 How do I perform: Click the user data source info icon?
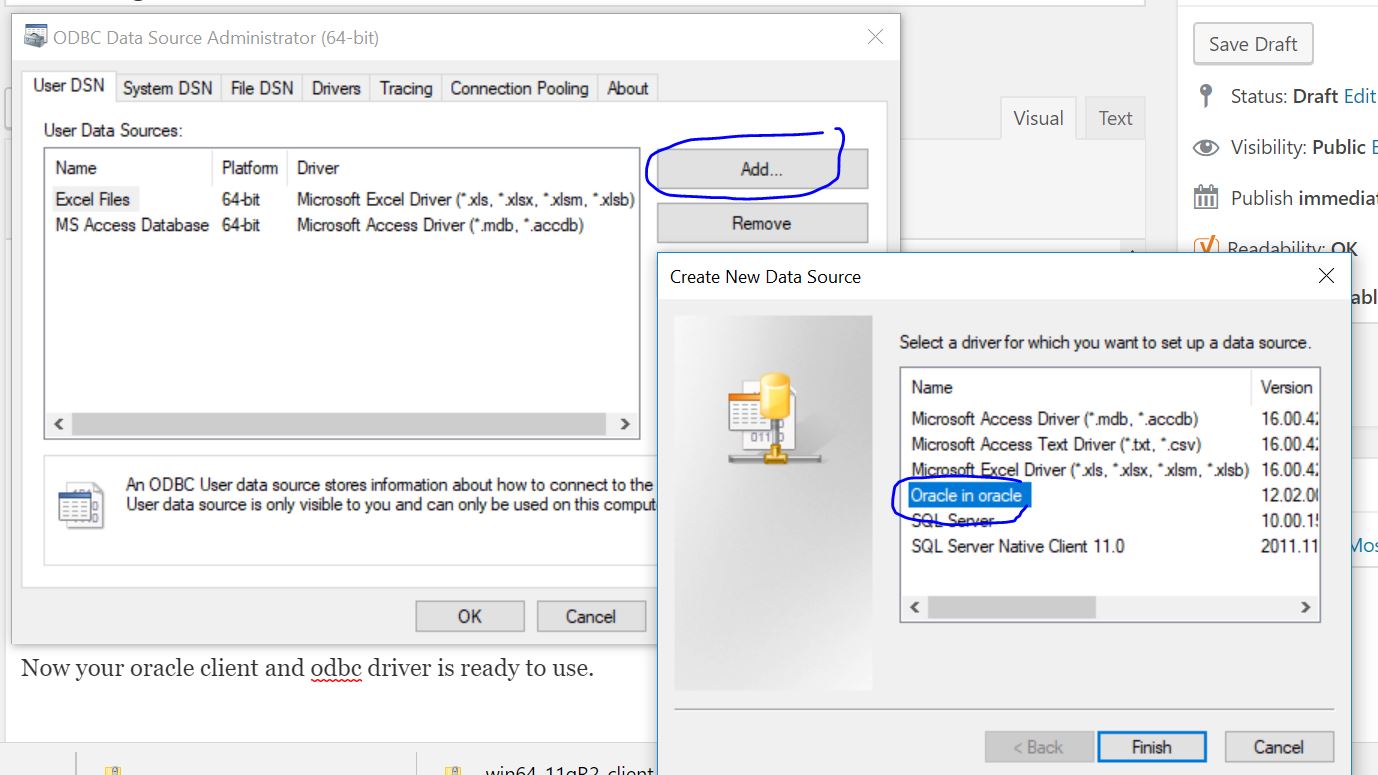tap(81, 505)
